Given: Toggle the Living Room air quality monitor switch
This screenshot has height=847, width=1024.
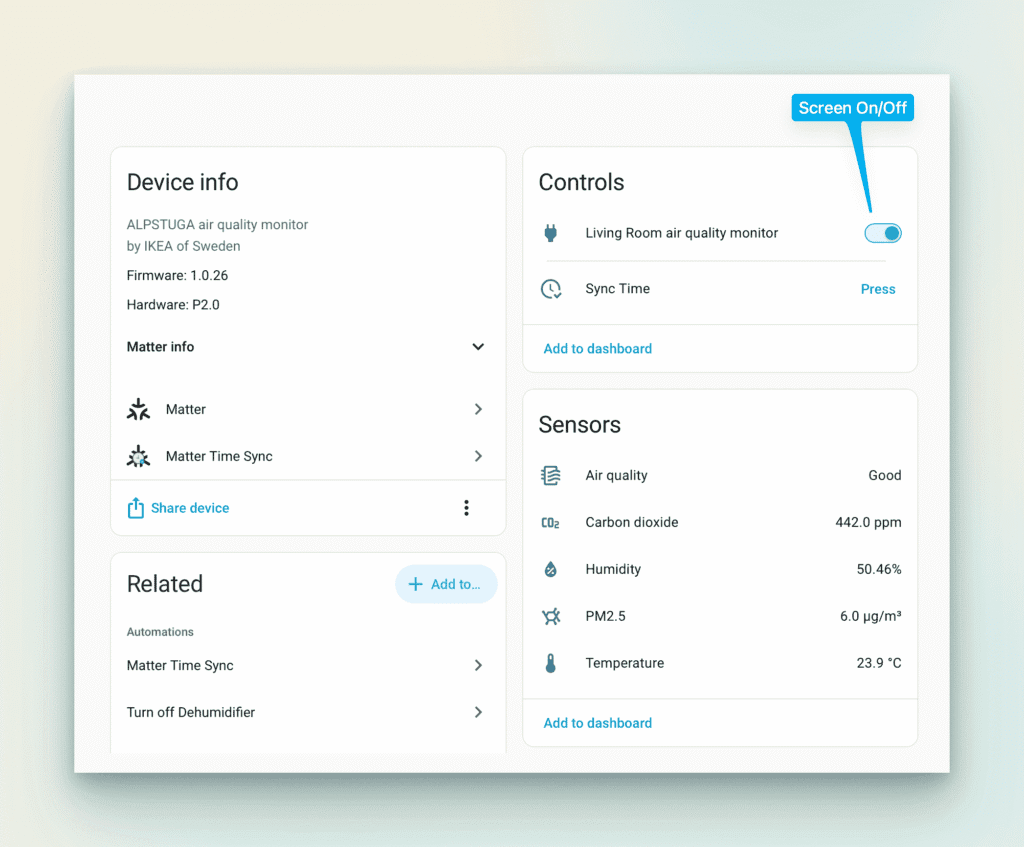Looking at the screenshot, I should 883,233.
